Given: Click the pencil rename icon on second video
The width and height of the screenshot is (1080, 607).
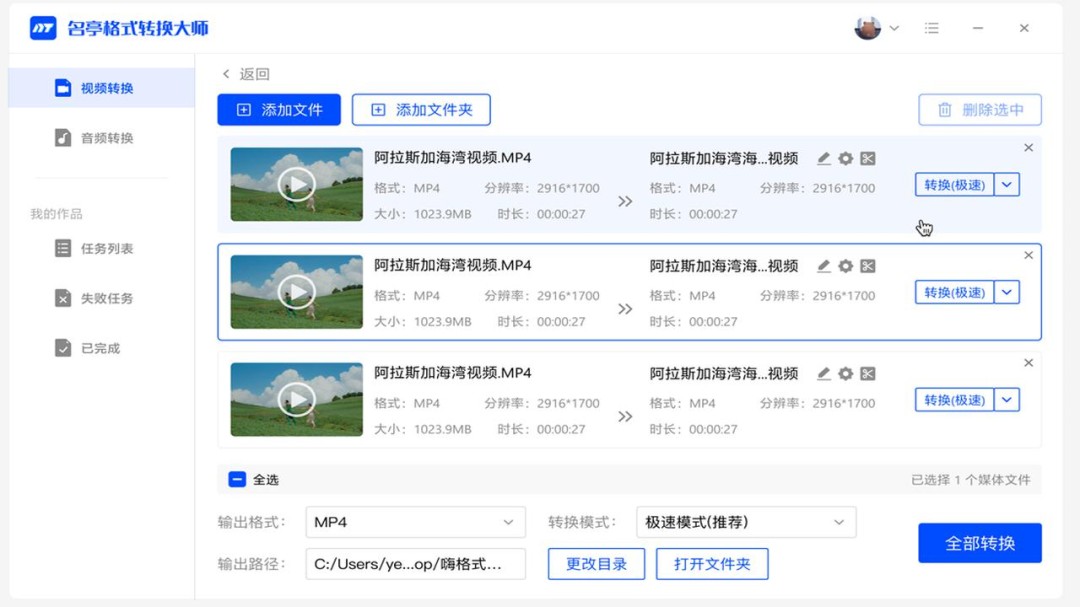Looking at the screenshot, I should coord(824,266).
